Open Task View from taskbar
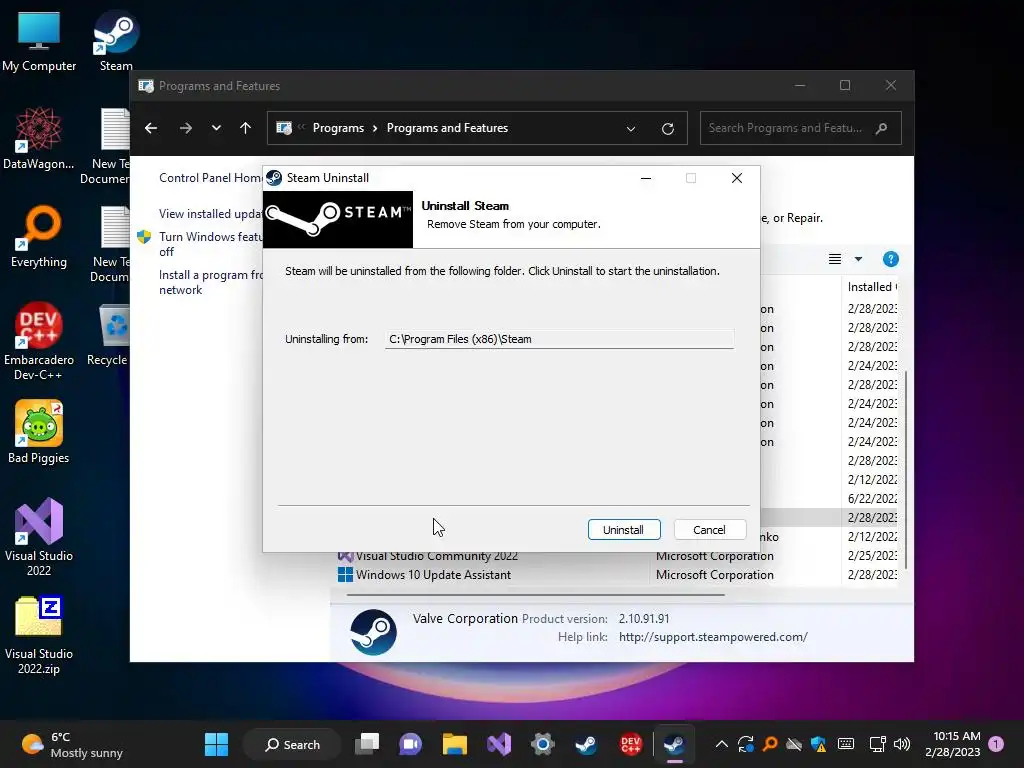This screenshot has width=1024, height=768. [x=367, y=744]
